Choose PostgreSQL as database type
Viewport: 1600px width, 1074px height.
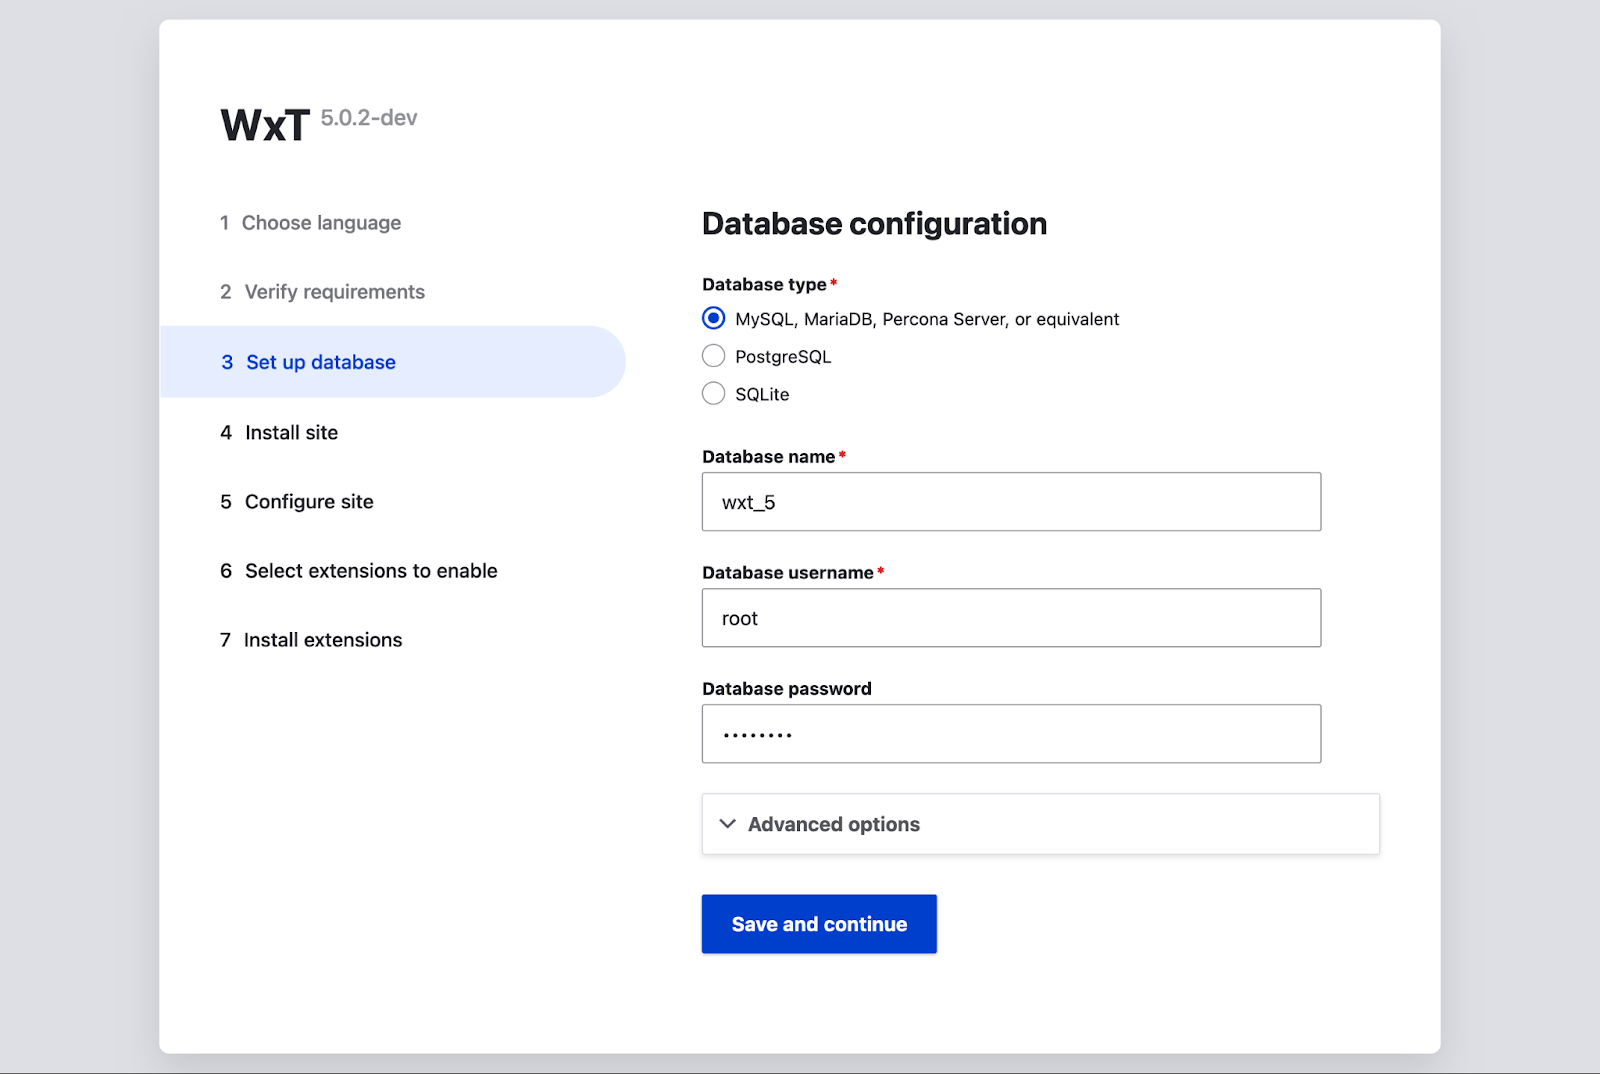713,356
